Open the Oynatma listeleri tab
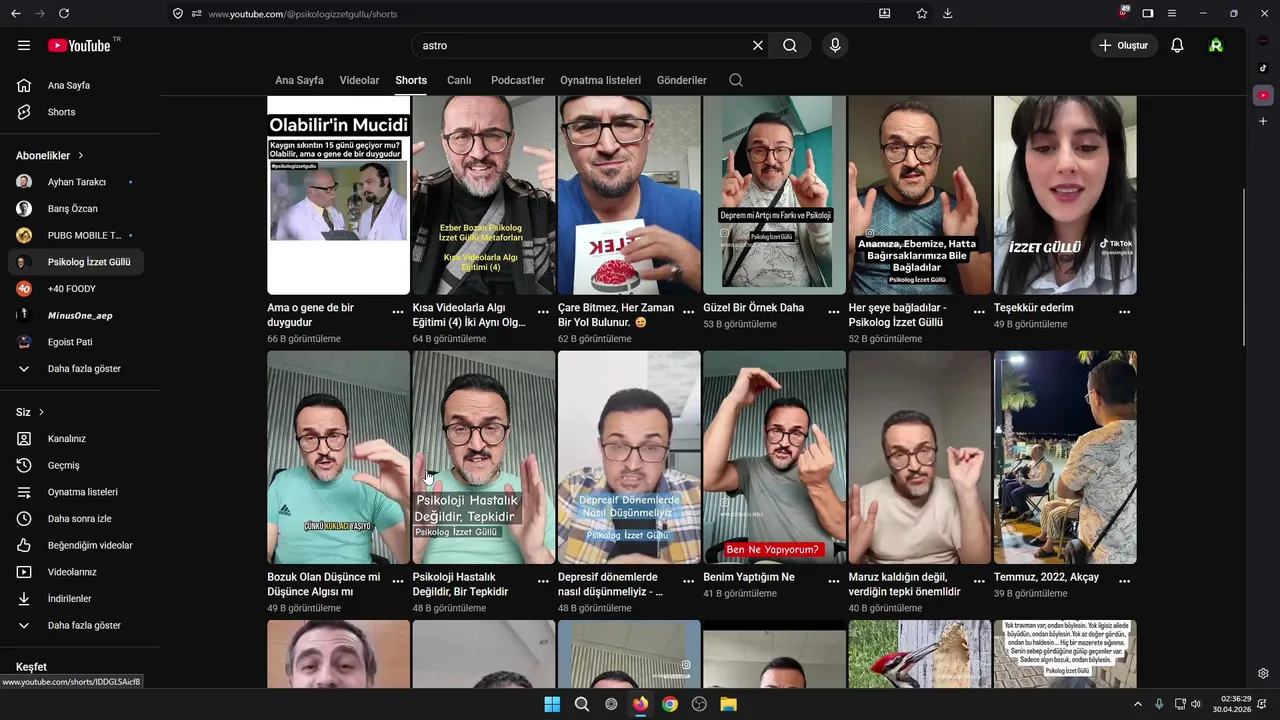This screenshot has height=720, width=1280. pos(600,80)
